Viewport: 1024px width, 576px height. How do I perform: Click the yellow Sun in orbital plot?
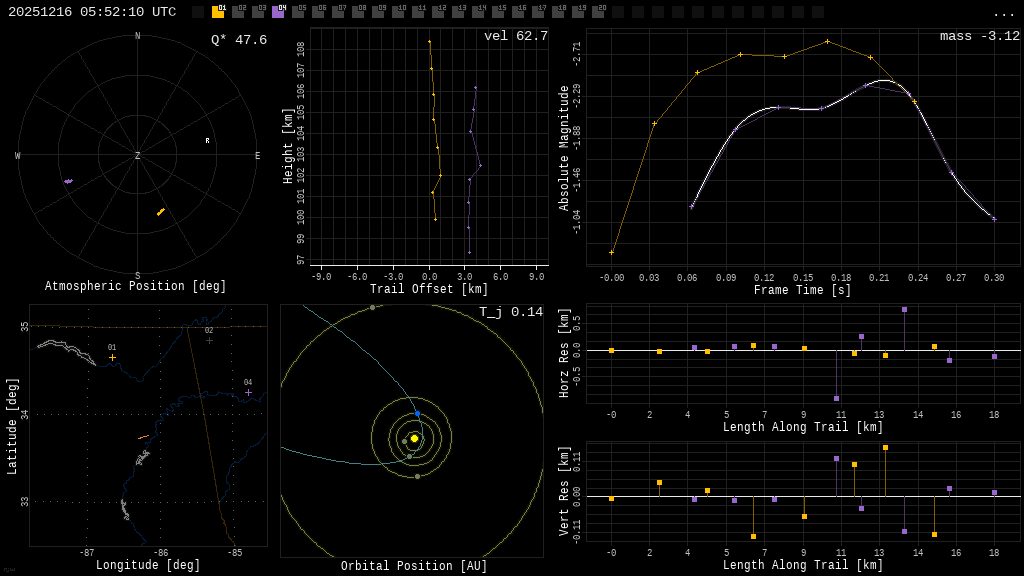(x=414, y=438)
